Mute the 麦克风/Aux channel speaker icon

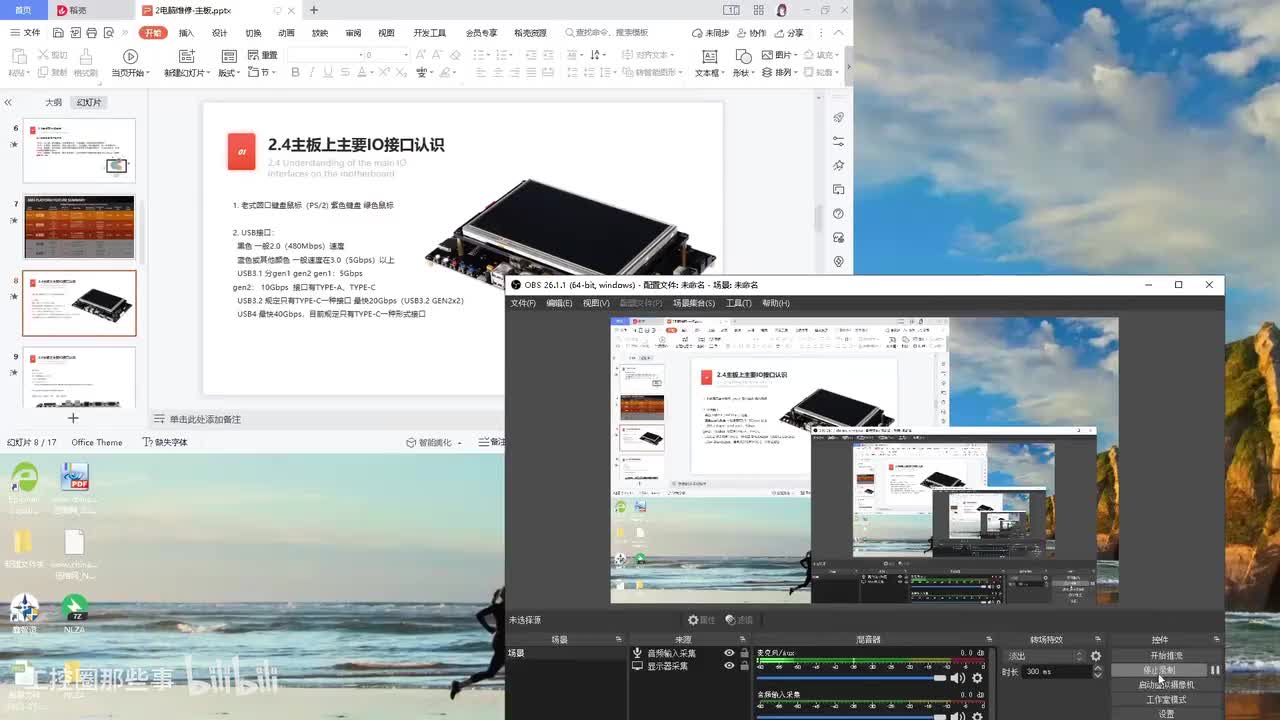click(x=958, y=678)
